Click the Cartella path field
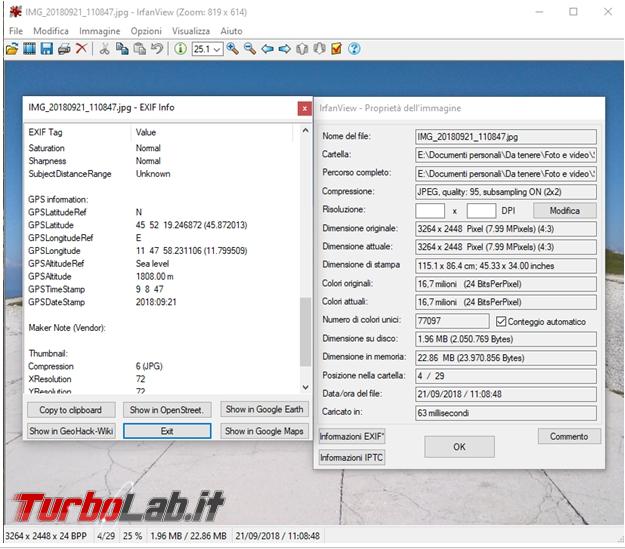This screenshot has width=625, height=549. point(506,155)
